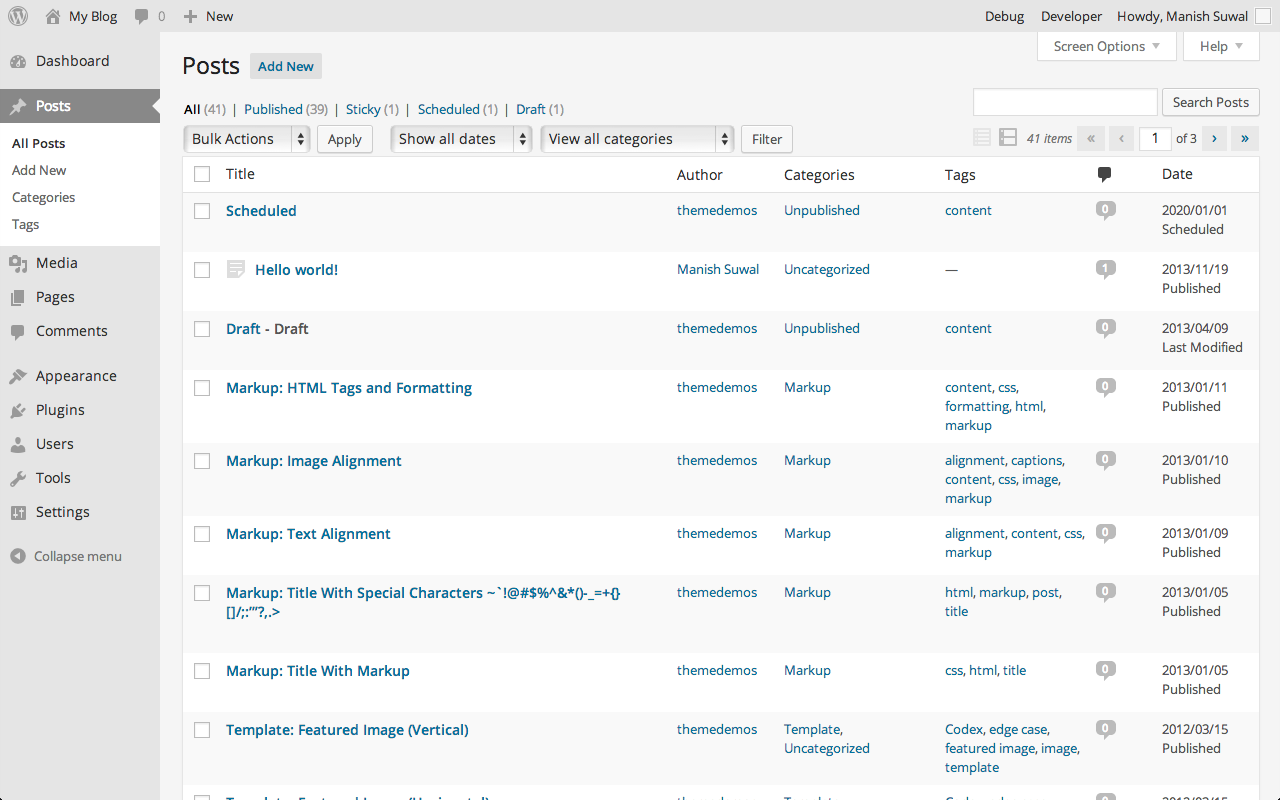The height and width of the screenshot is (800, 1280).
Task: Focus the search posts text field
Action: [1065, 102]
